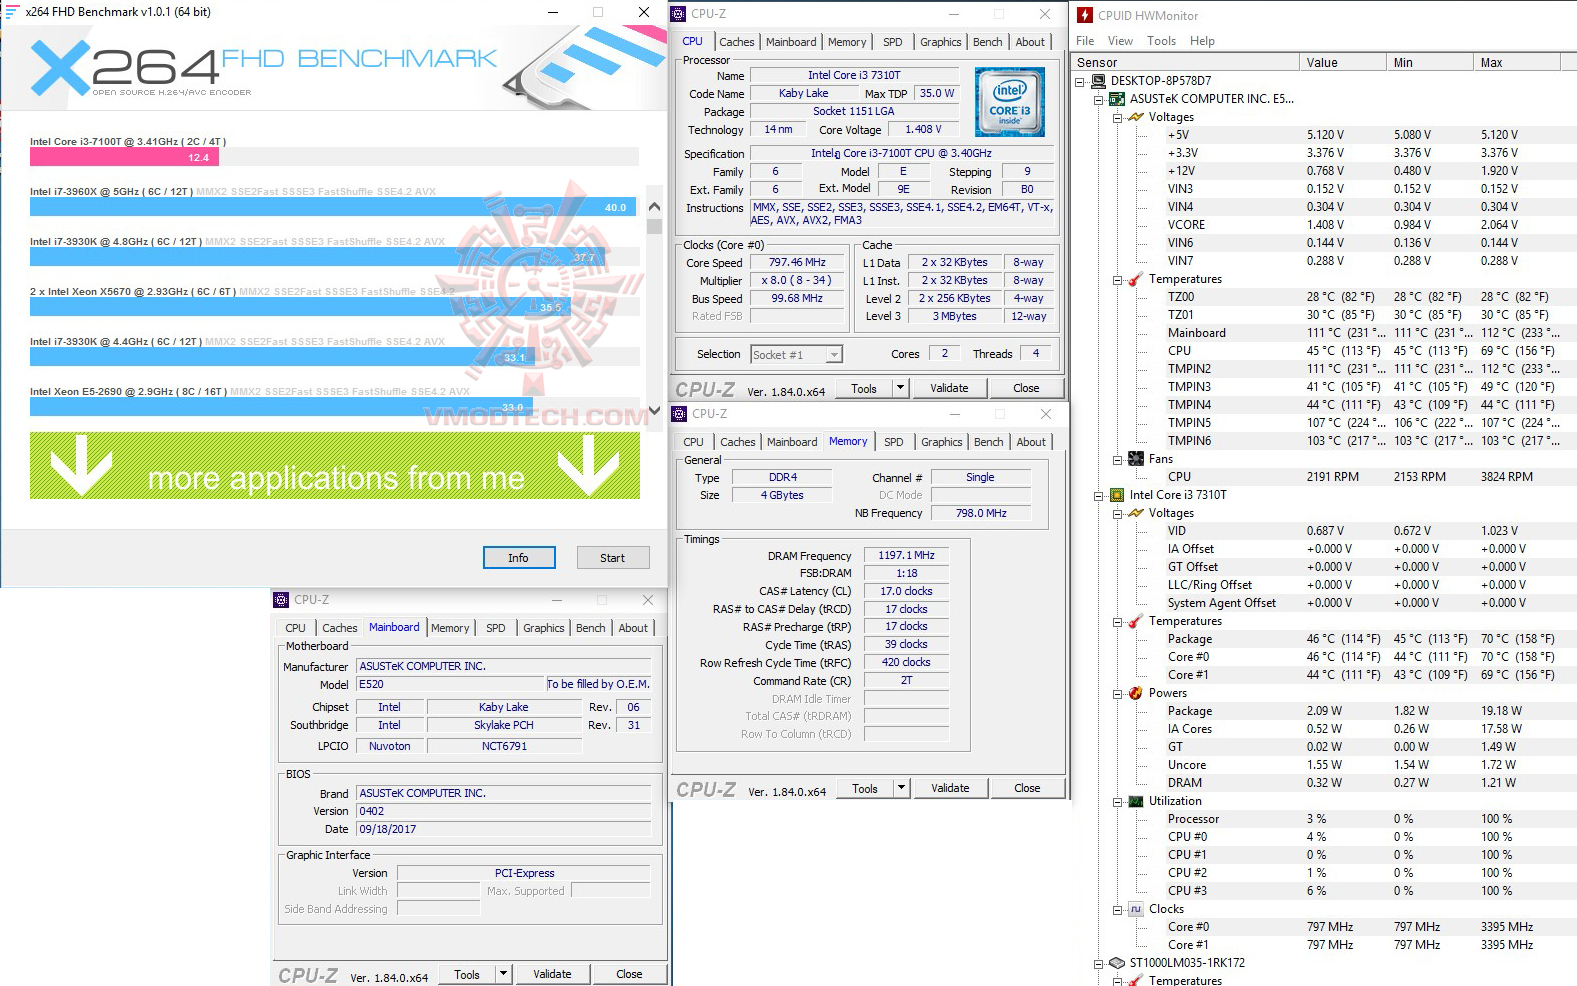Open the View menu in HWMonitor
1577x986 pixels.
tap(1120, 41)
